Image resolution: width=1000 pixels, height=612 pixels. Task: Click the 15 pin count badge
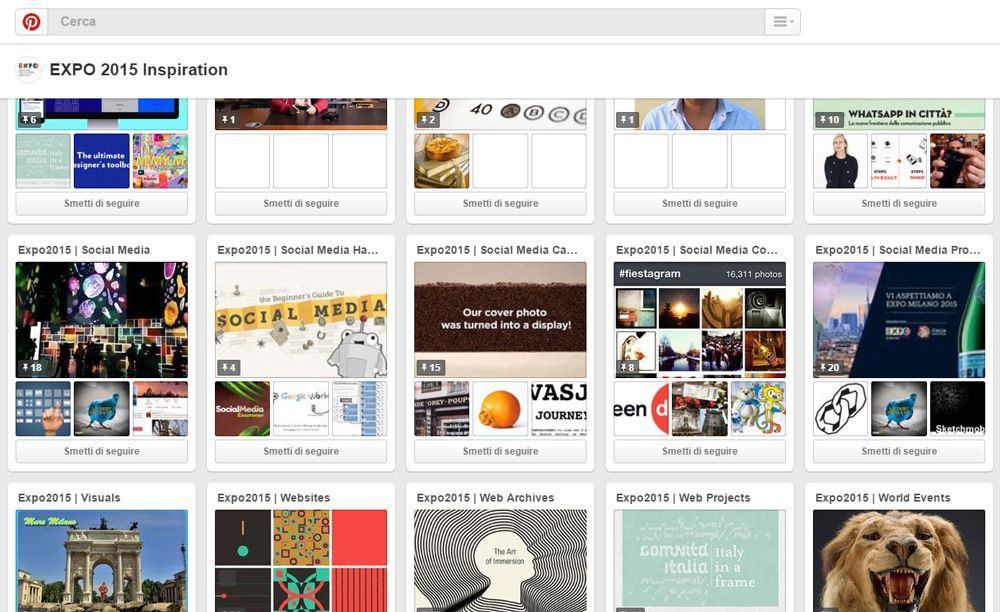tap(430, 367)
